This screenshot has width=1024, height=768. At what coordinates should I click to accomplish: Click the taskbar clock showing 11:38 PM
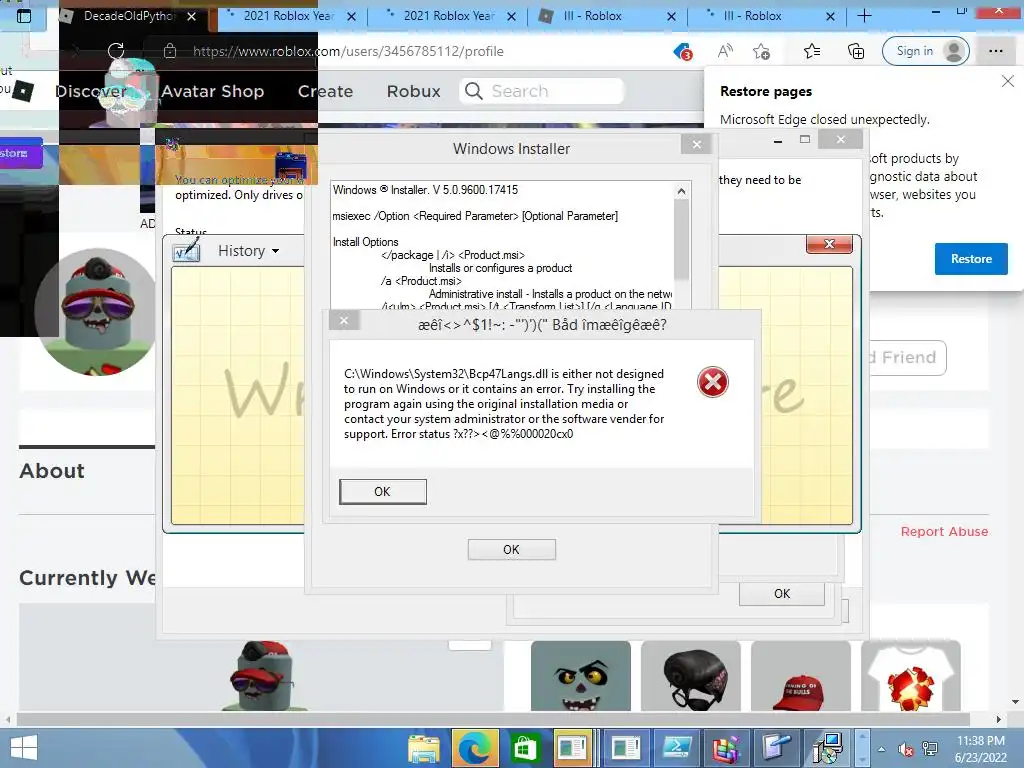tap(980, 749)
